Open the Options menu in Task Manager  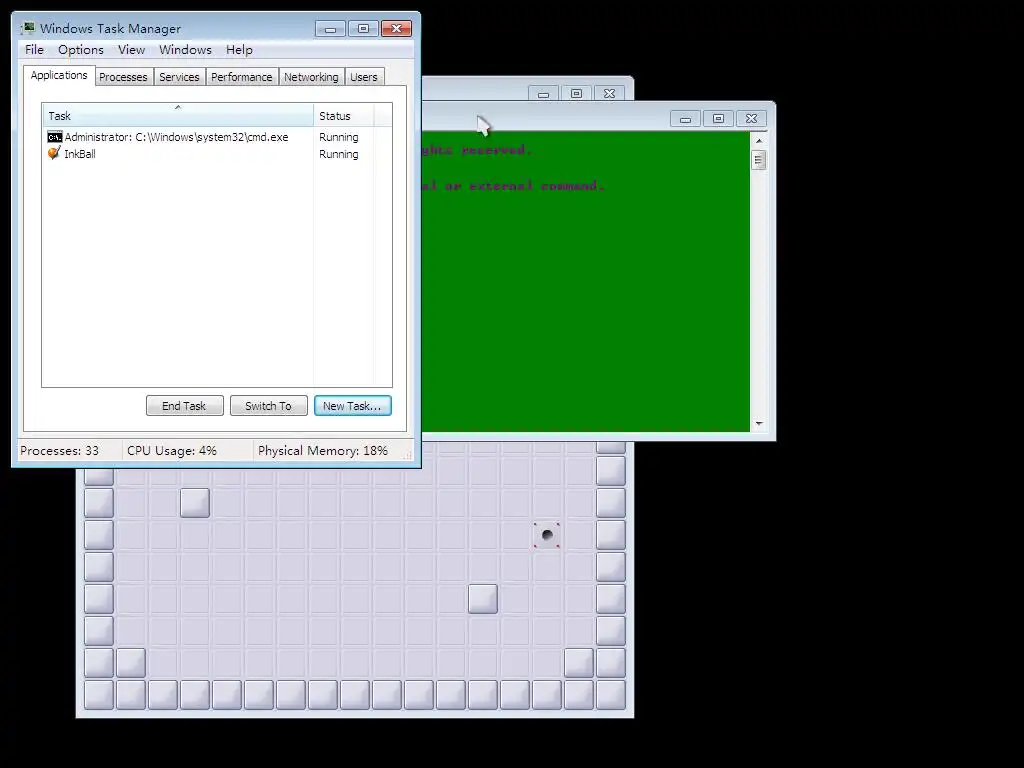point(81,50)
